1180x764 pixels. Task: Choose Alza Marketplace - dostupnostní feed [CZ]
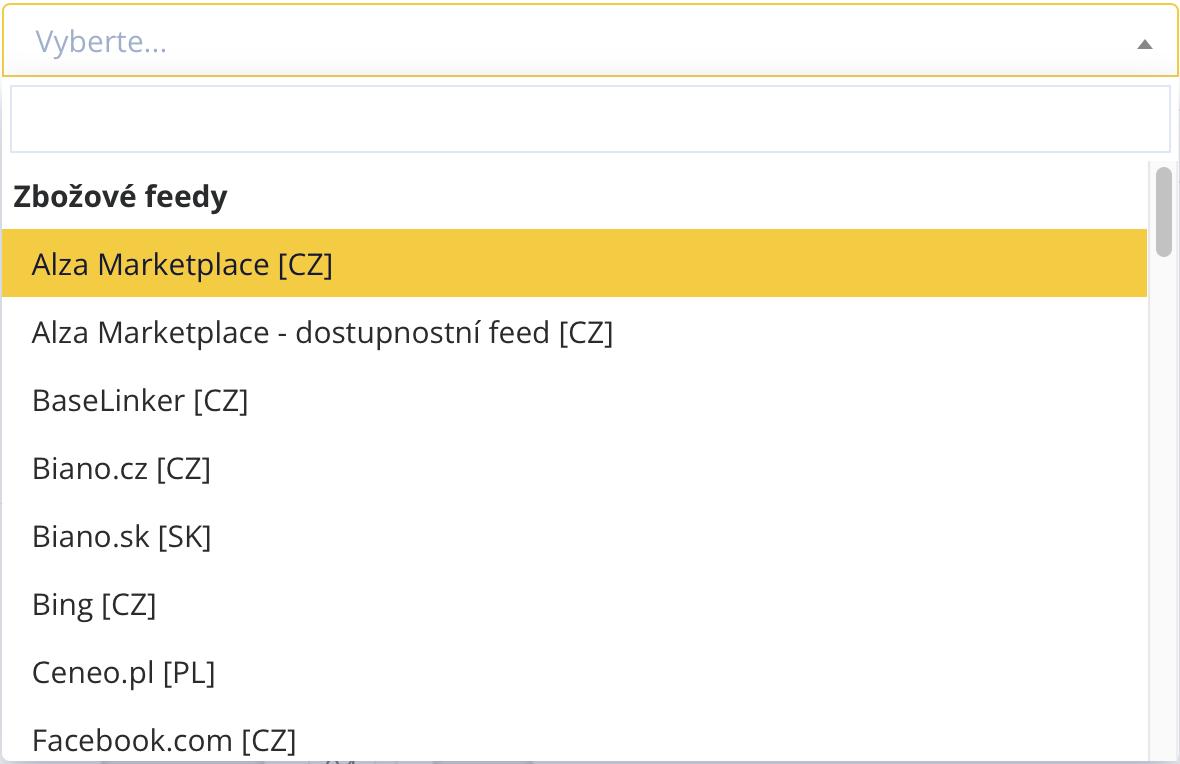pos(322,332)
